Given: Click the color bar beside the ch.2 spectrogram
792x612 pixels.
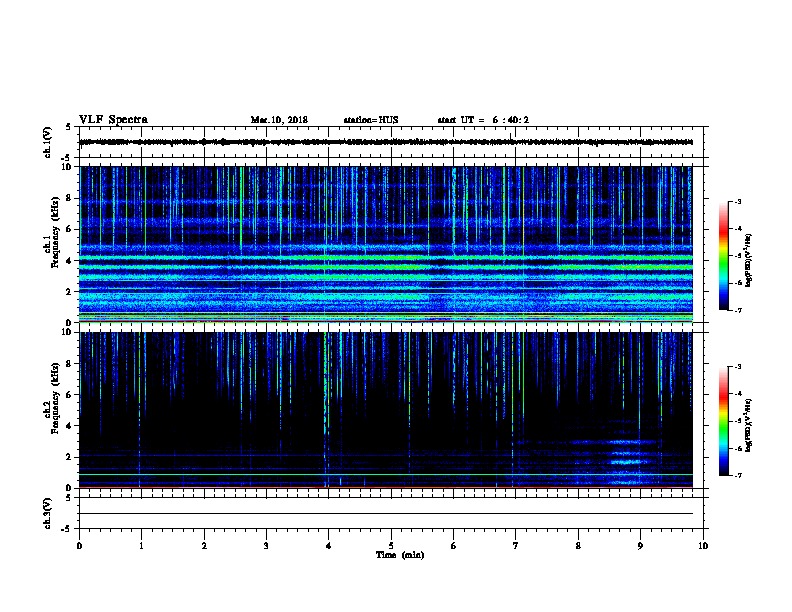Looking at the screenshot, I should pyautogui.click(x=723, y=421).
